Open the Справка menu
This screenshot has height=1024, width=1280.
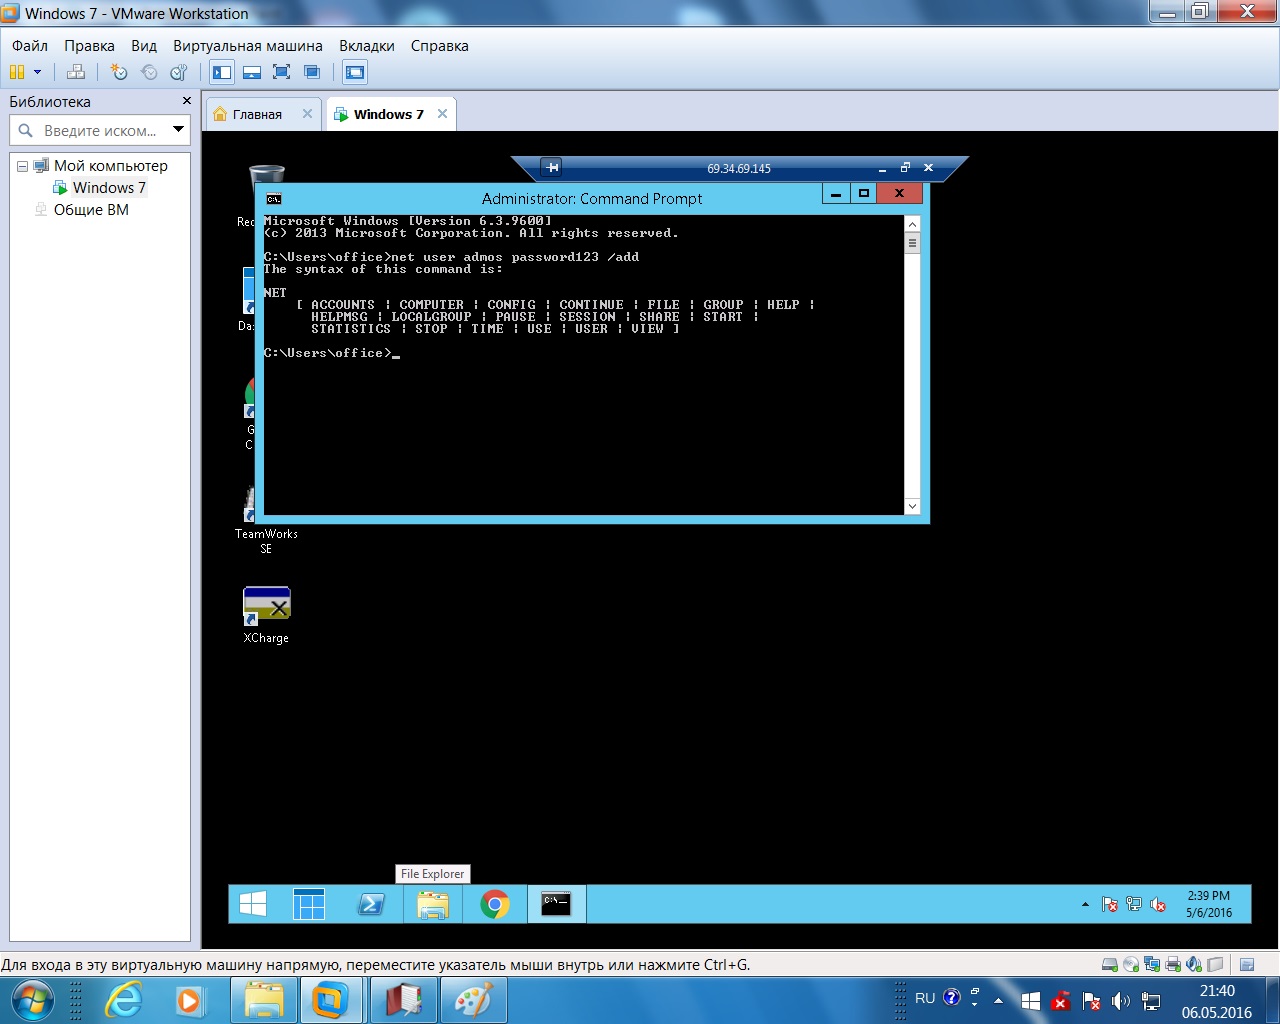440,46
